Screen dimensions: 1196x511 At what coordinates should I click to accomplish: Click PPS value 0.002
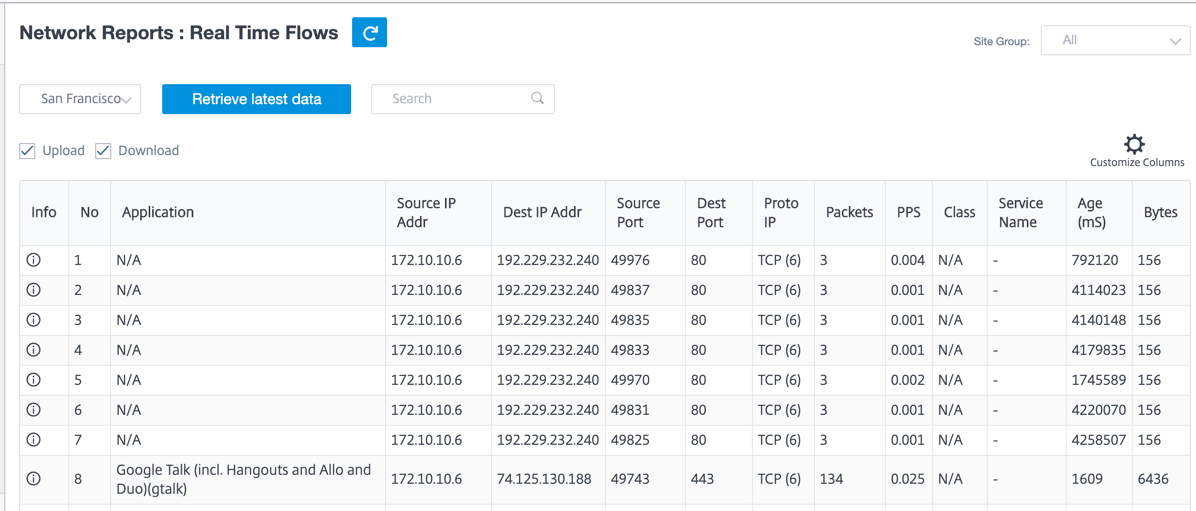point(908,379)
